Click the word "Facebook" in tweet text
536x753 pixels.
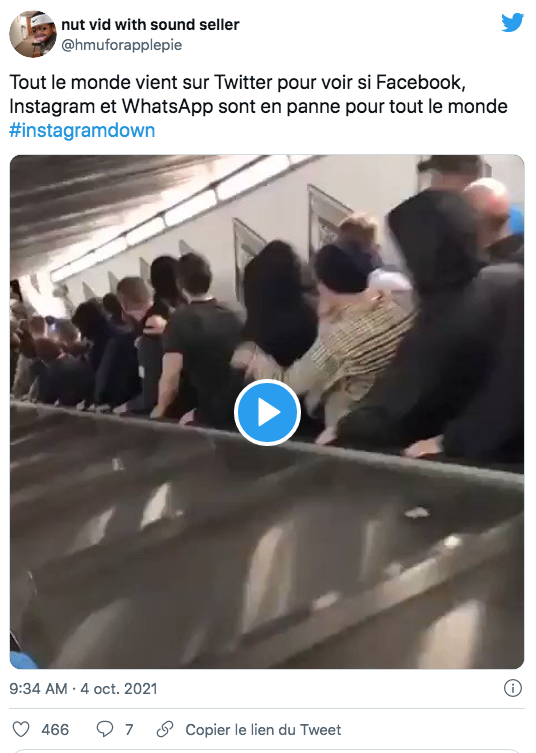click(x=421, y=82)
